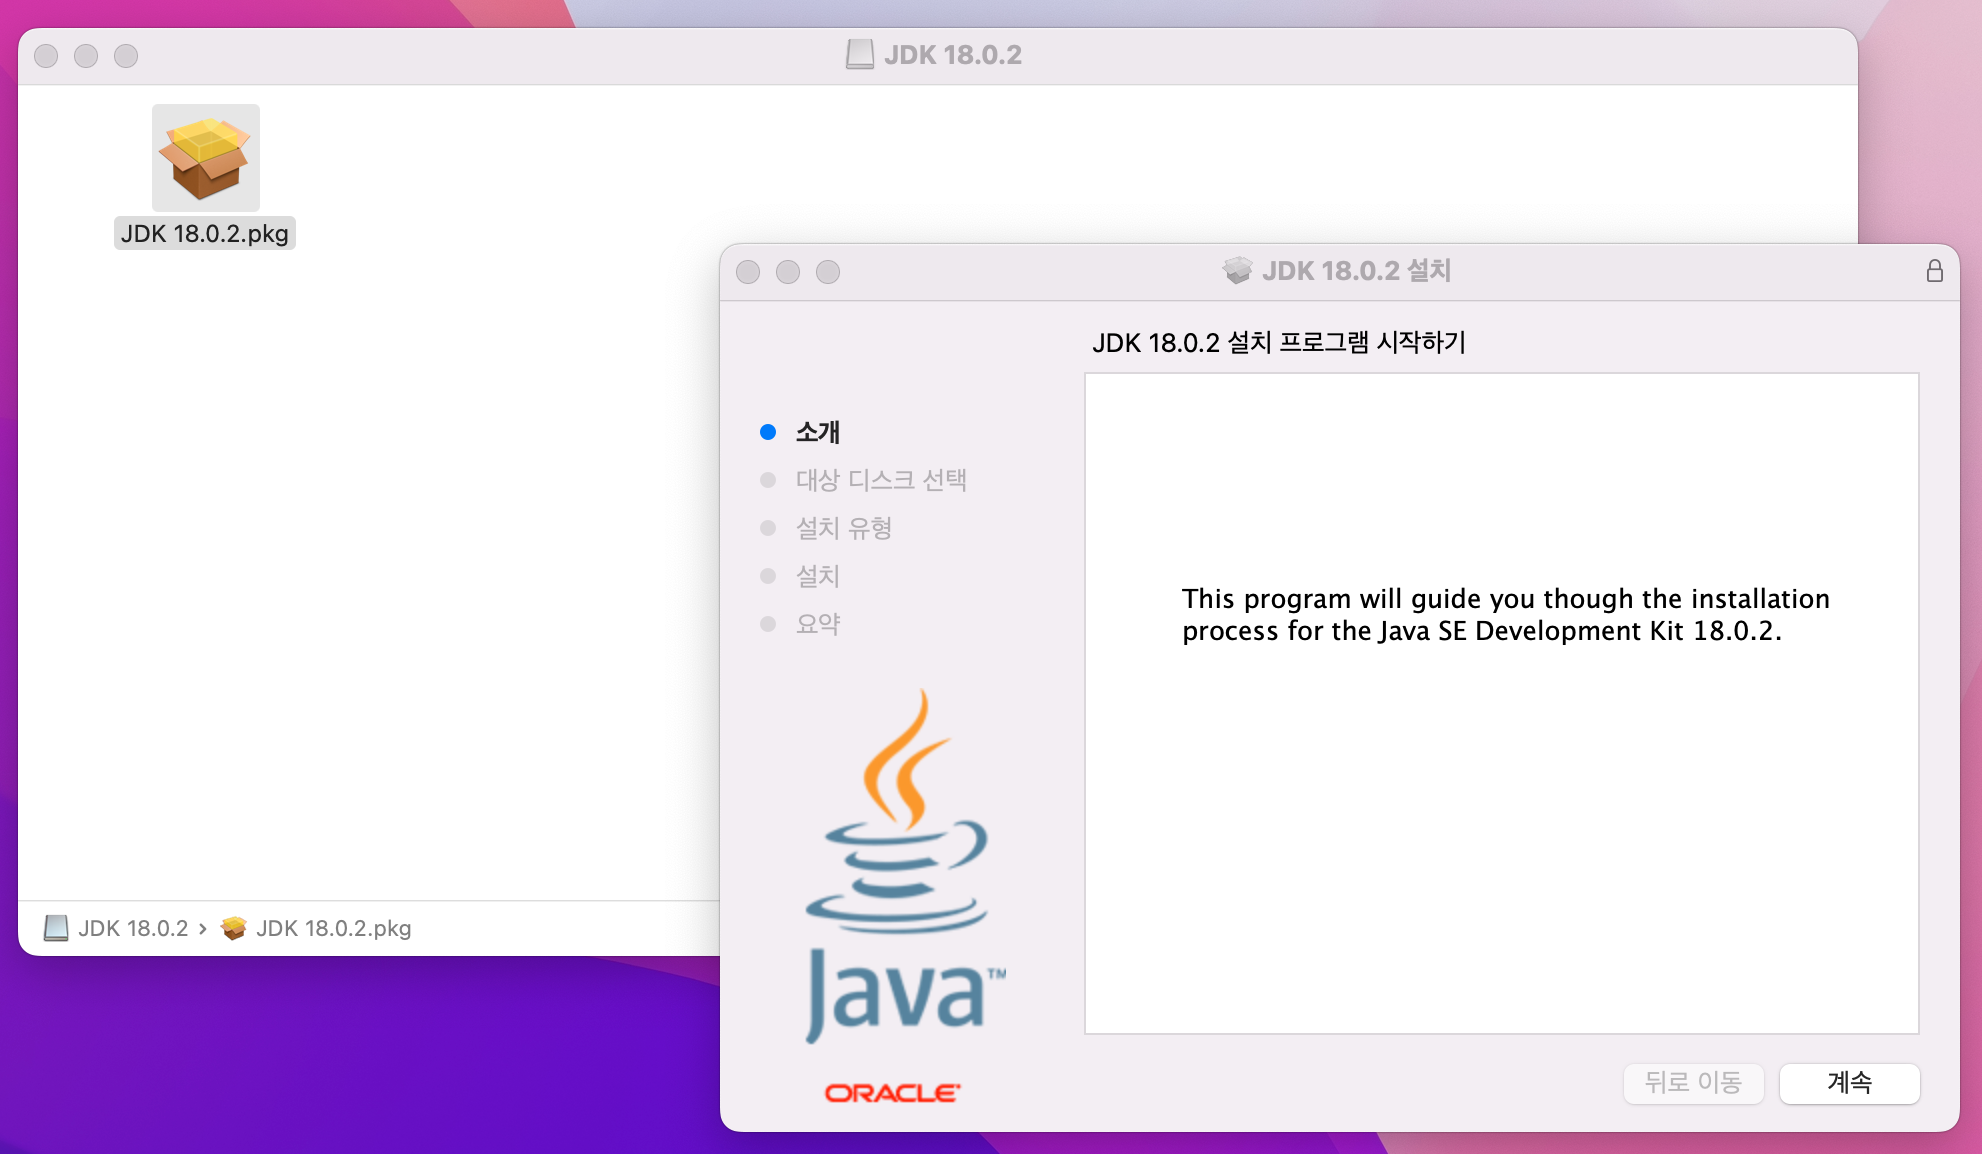Minimize the JDK 18.0.2 설치 installer window
1982x1154 pixels.
[788, 272]
